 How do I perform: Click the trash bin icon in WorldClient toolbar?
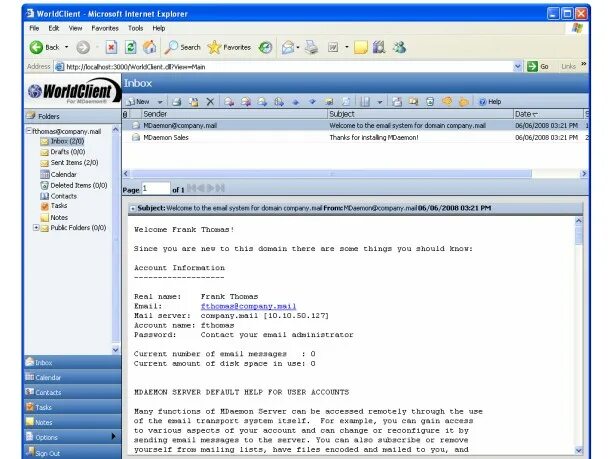tap(430, 102)
